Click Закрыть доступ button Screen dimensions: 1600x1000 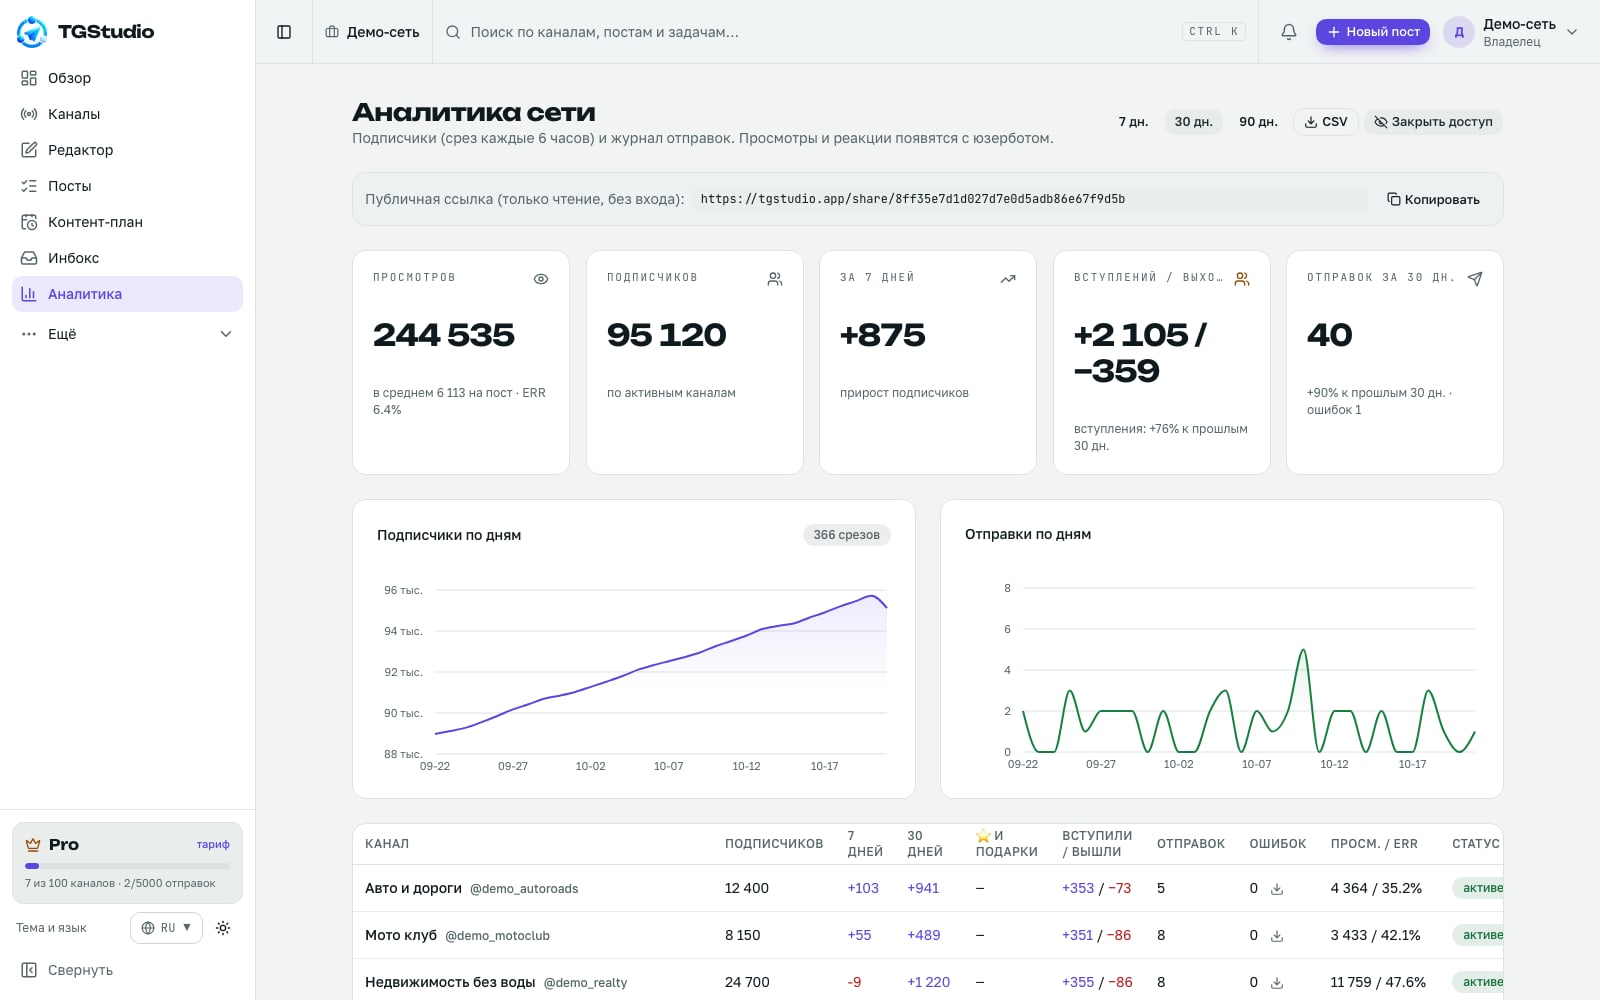tap(1433, 122)
